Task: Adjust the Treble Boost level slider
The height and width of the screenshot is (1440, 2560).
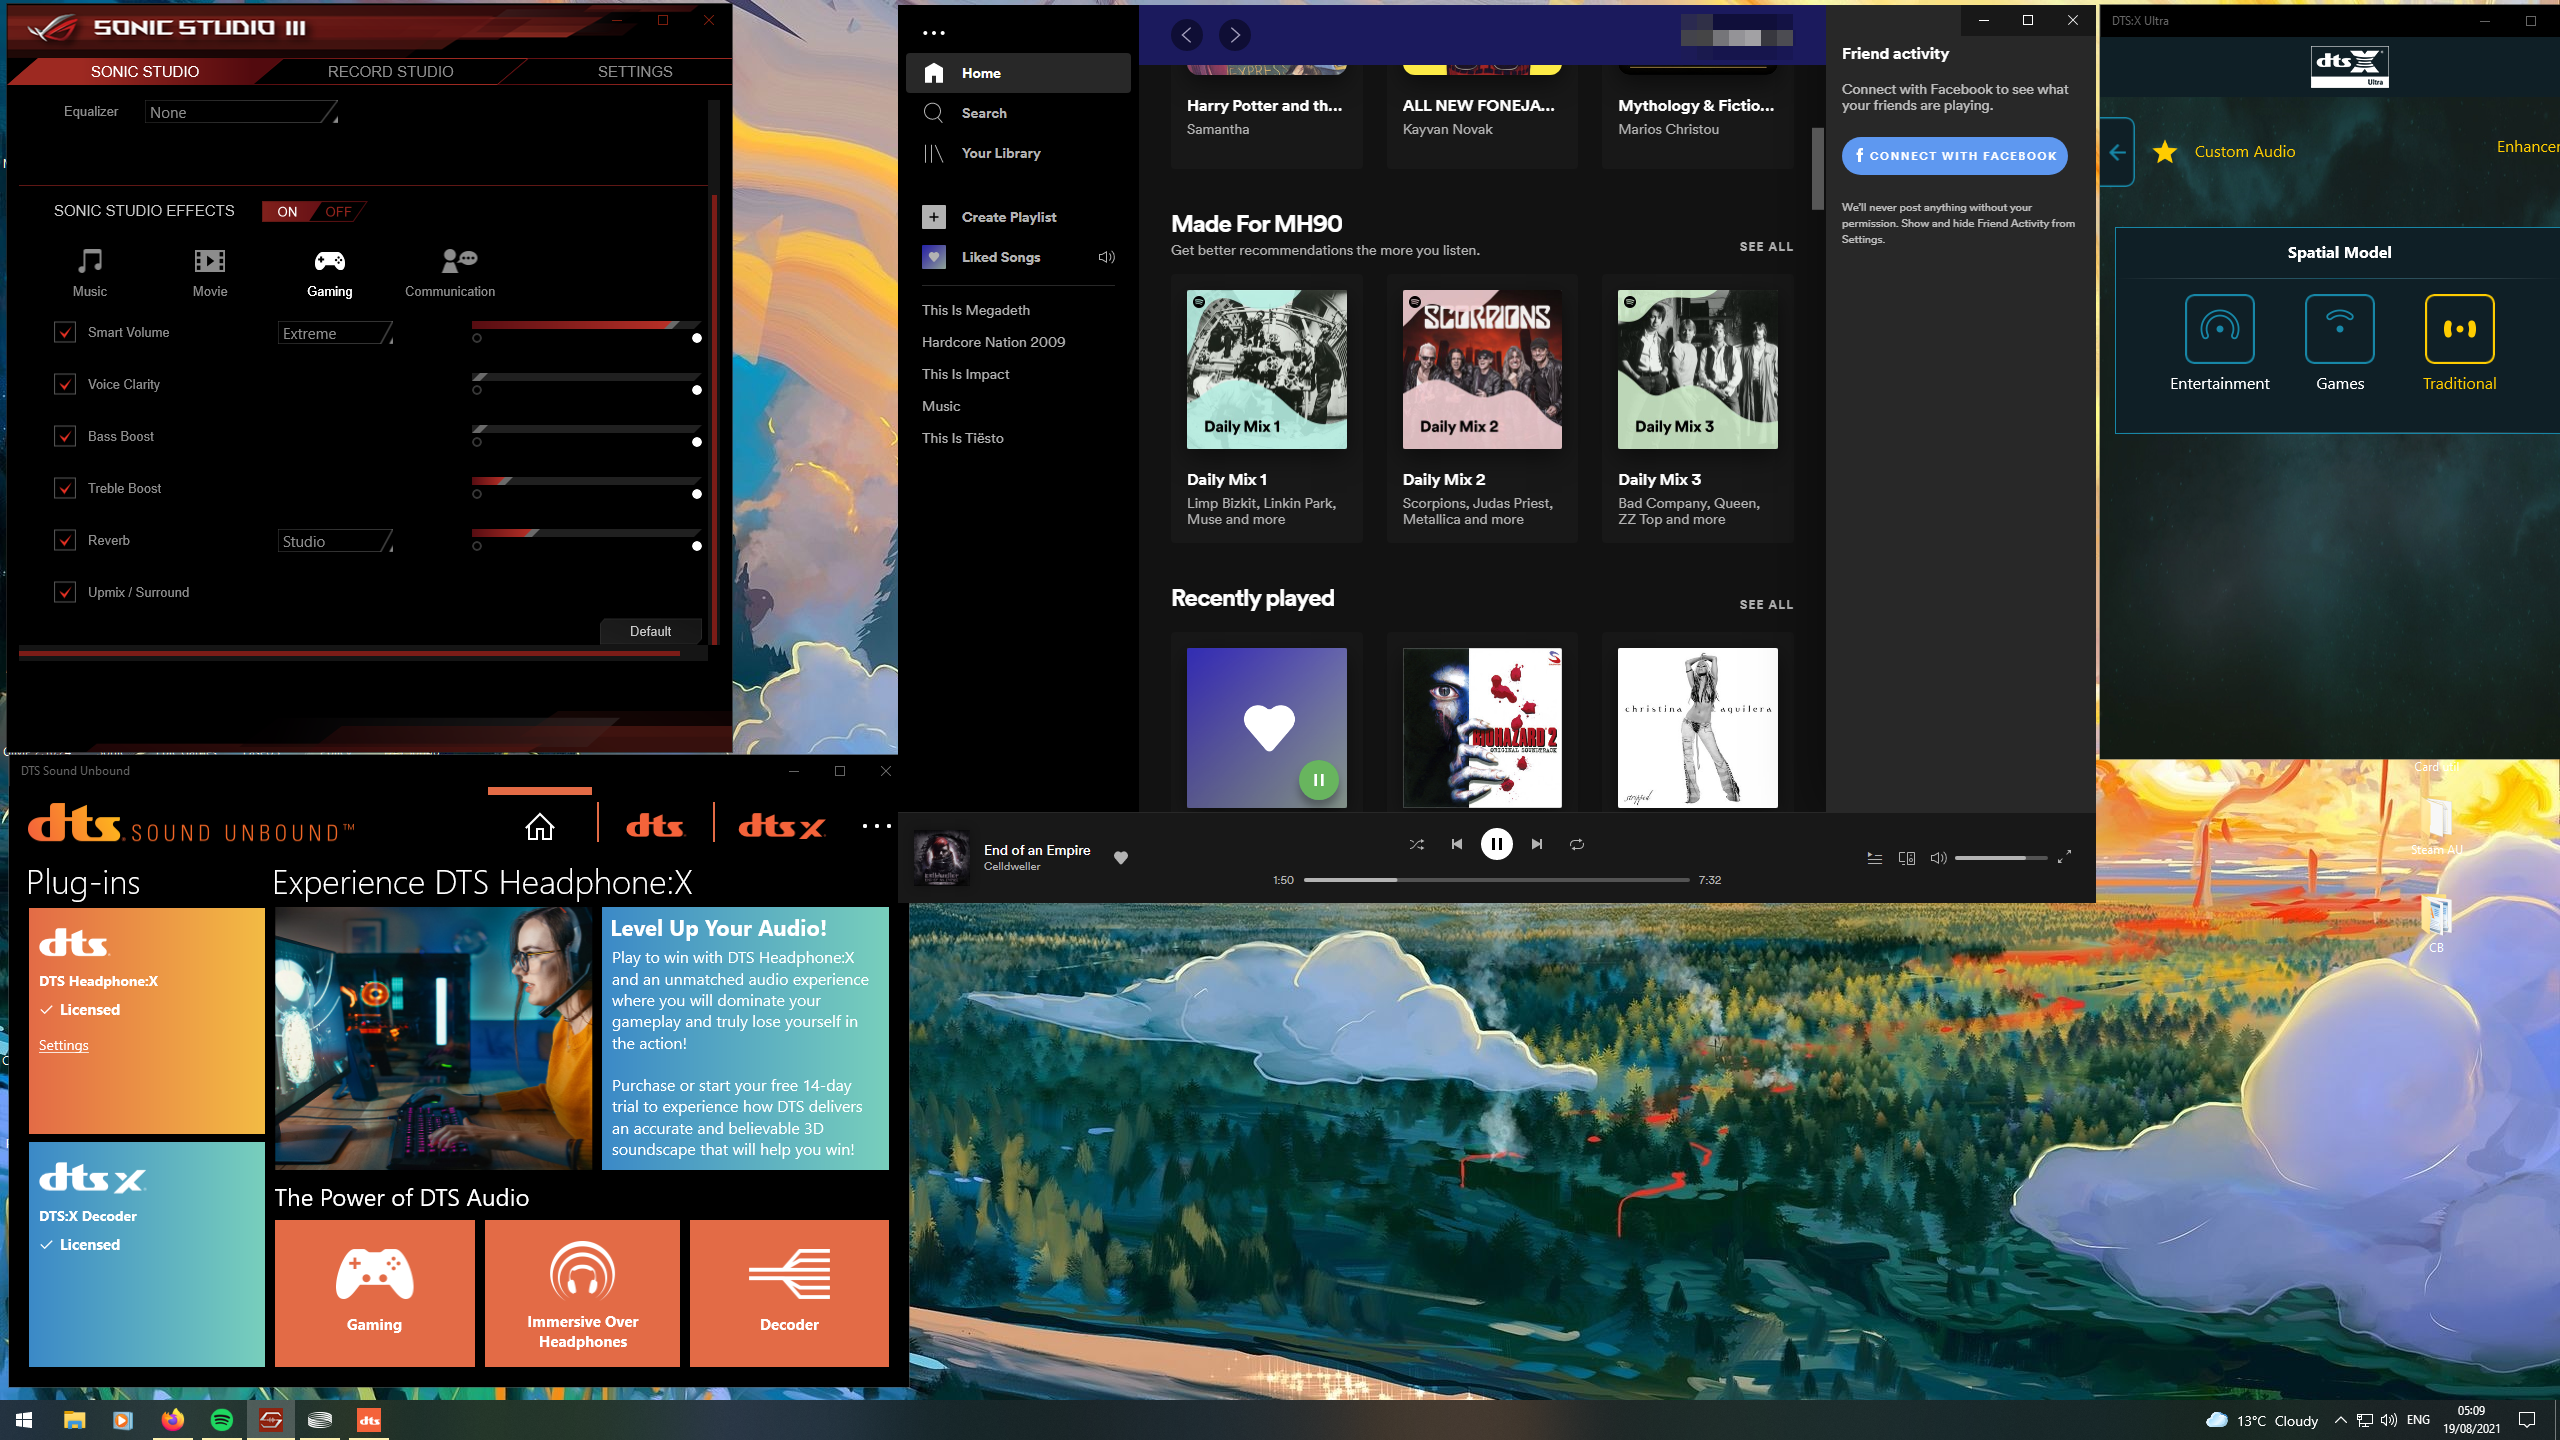Action: (586, 481)
